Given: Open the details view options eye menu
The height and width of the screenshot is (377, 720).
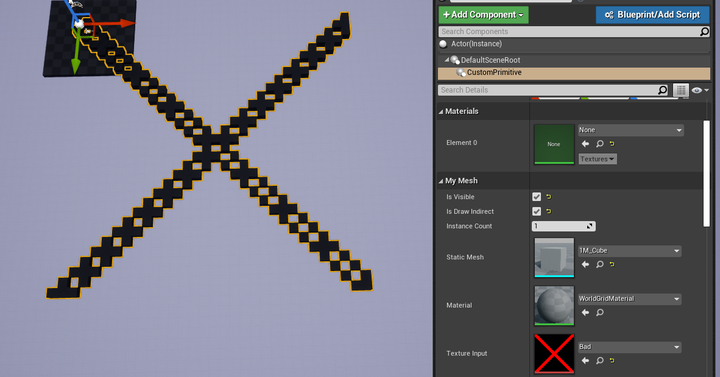Looking at the screenshot, I should coord(700,90).
